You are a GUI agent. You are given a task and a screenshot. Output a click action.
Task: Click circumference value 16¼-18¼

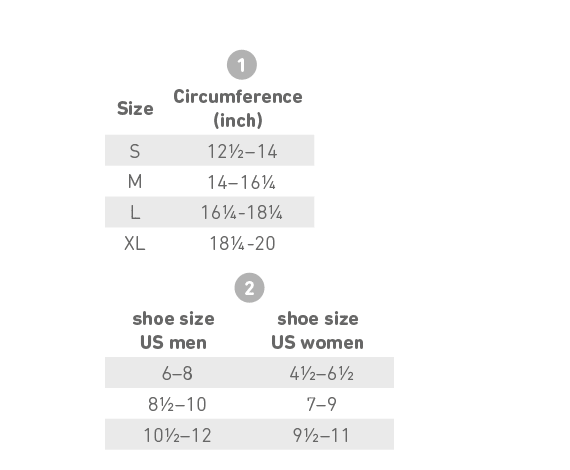(x=242, y=212)
